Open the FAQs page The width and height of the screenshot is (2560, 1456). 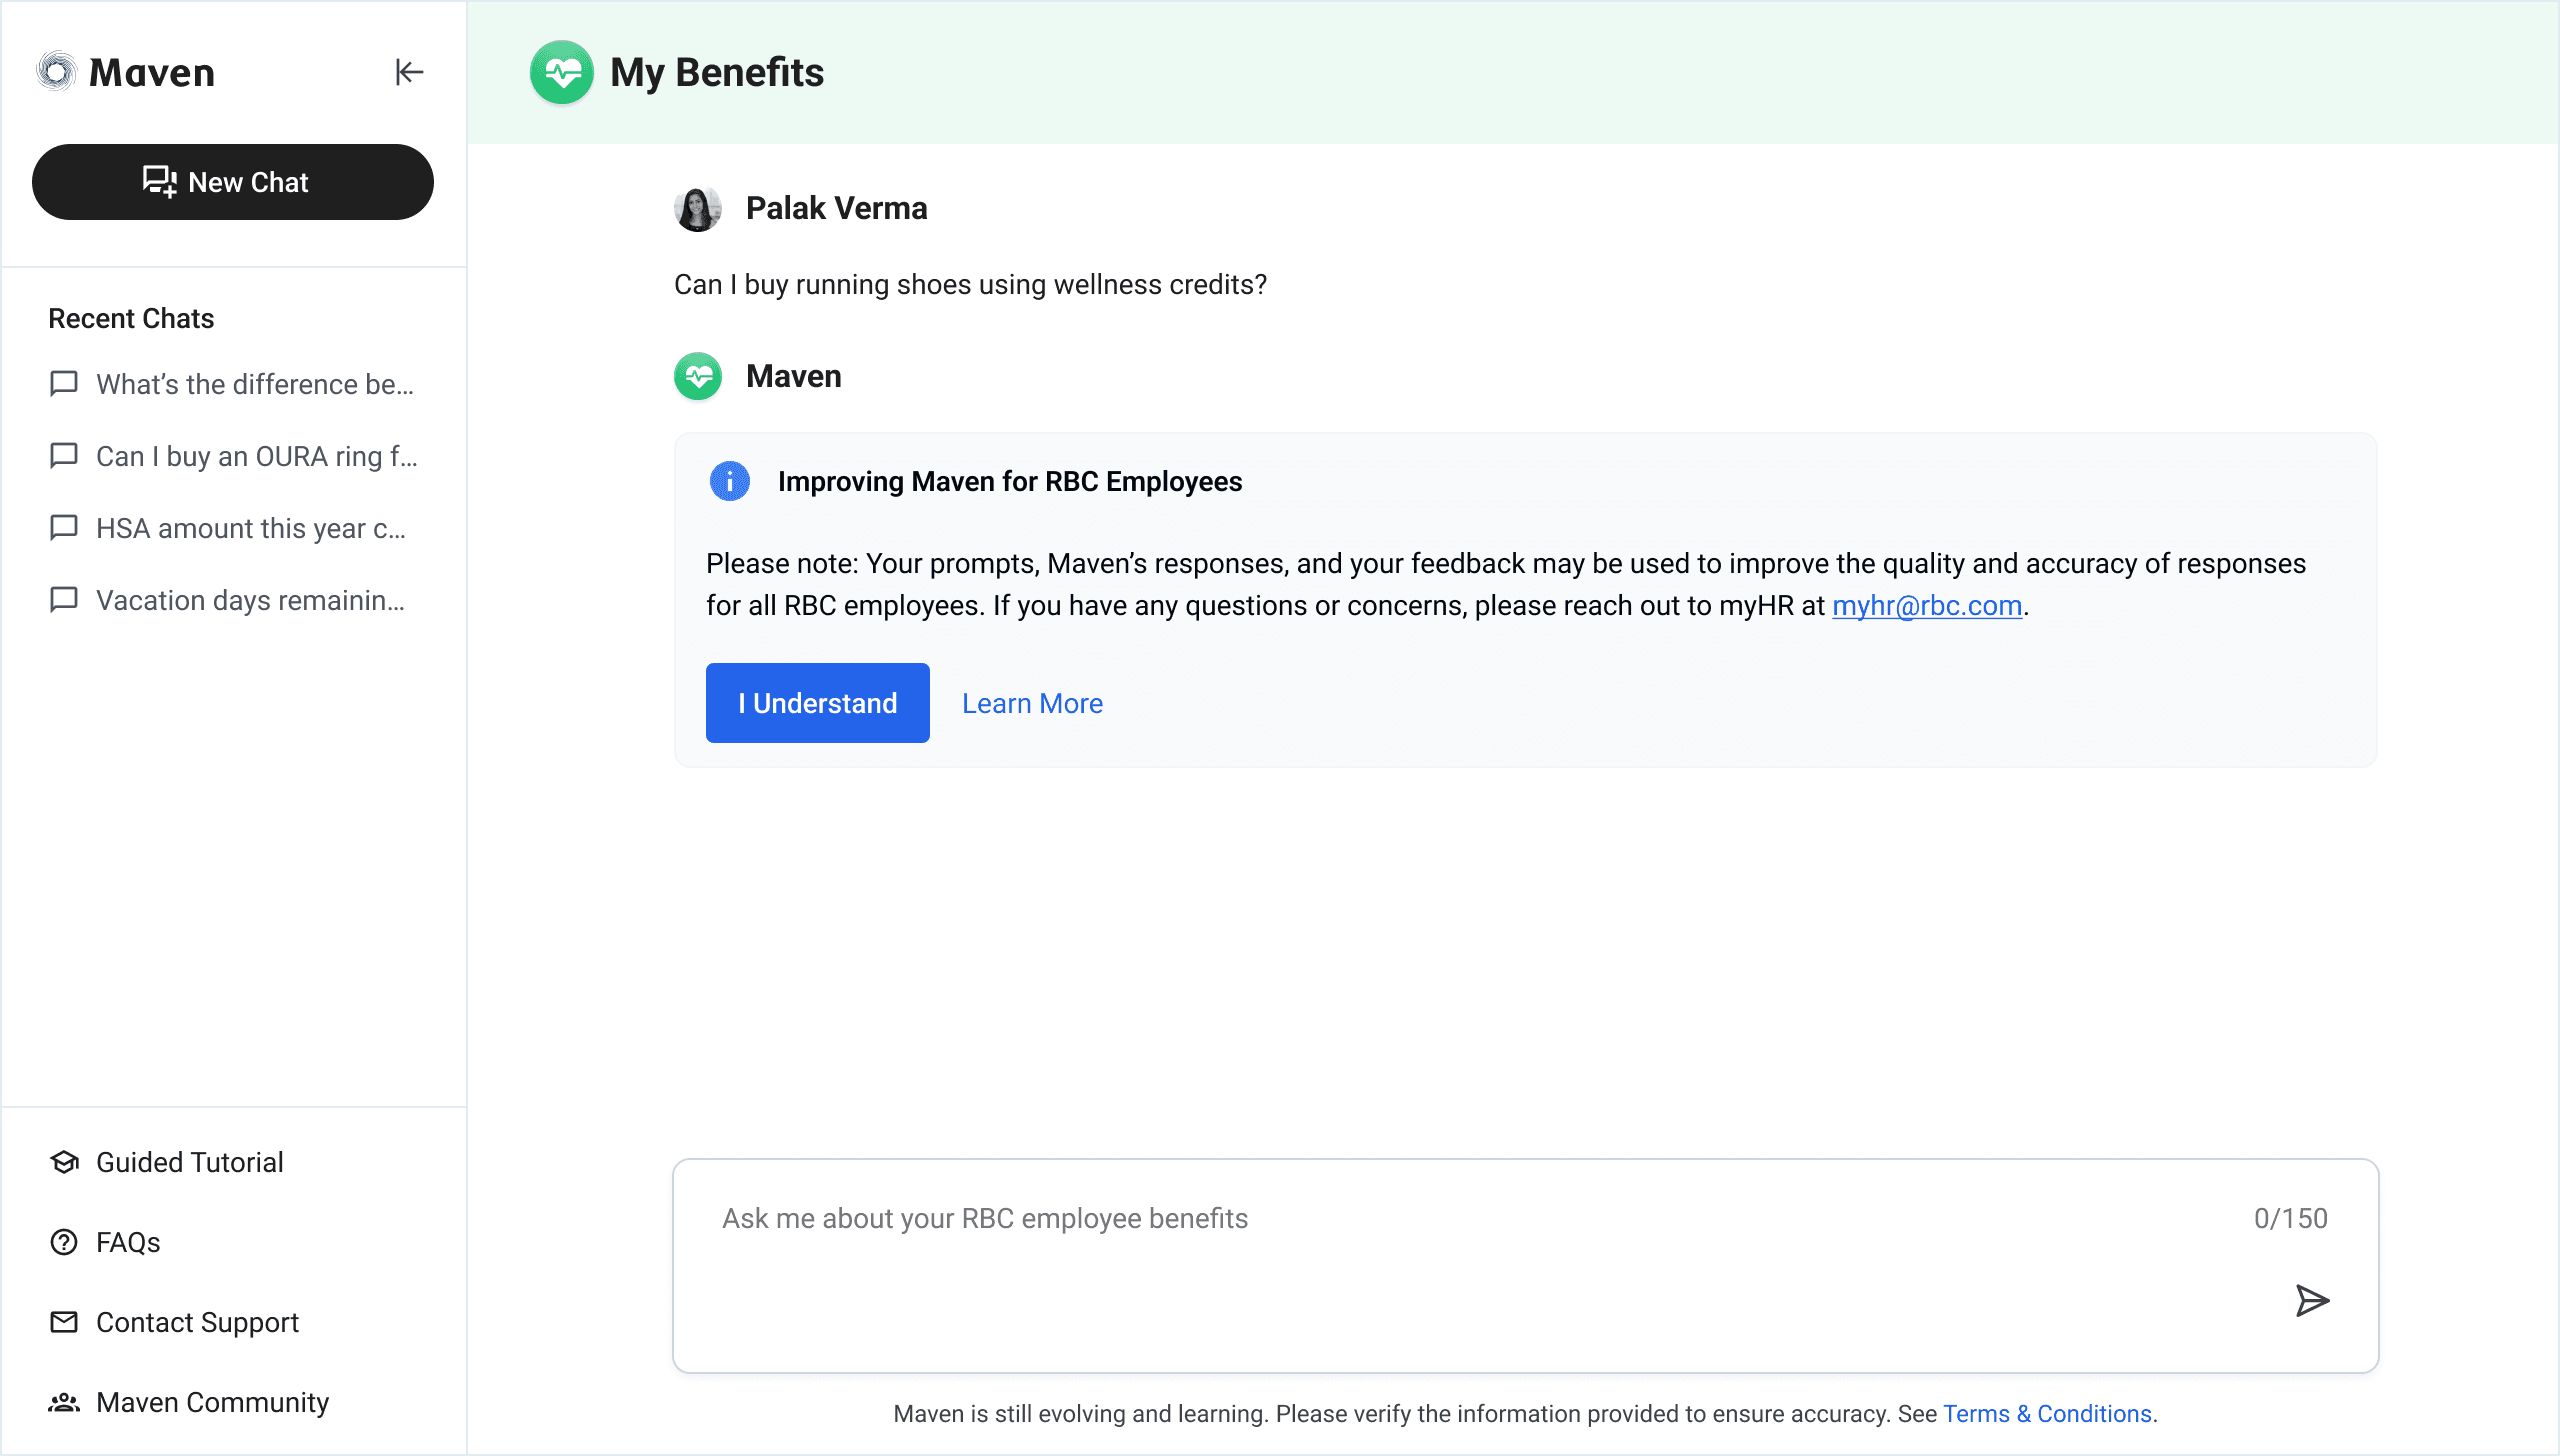128,1242
